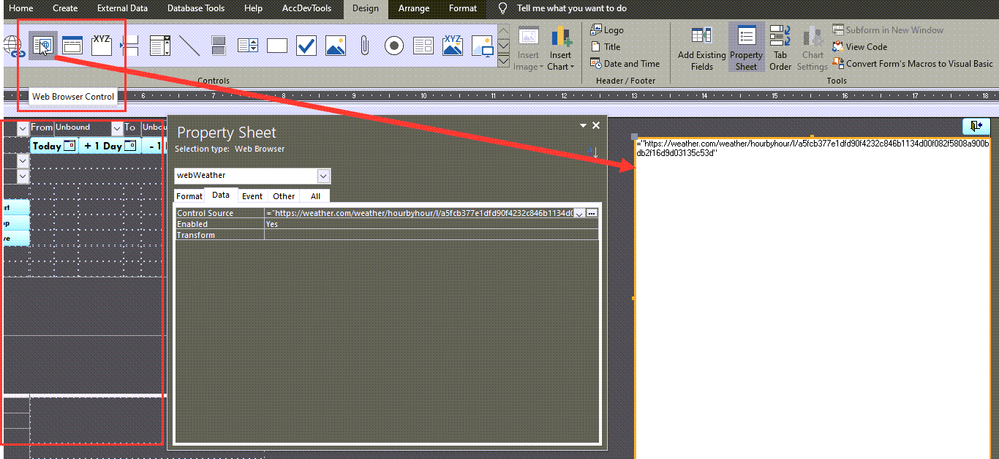The height and width of the screenshot is (459, 999).
Task: Switch to Other tab in Property Sheet
Action: pyautogui.click(x=284, y=196)
